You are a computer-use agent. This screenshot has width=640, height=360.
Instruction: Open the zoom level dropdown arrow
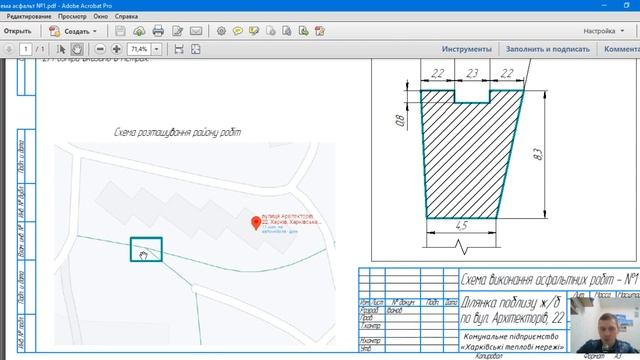[156, 49]
